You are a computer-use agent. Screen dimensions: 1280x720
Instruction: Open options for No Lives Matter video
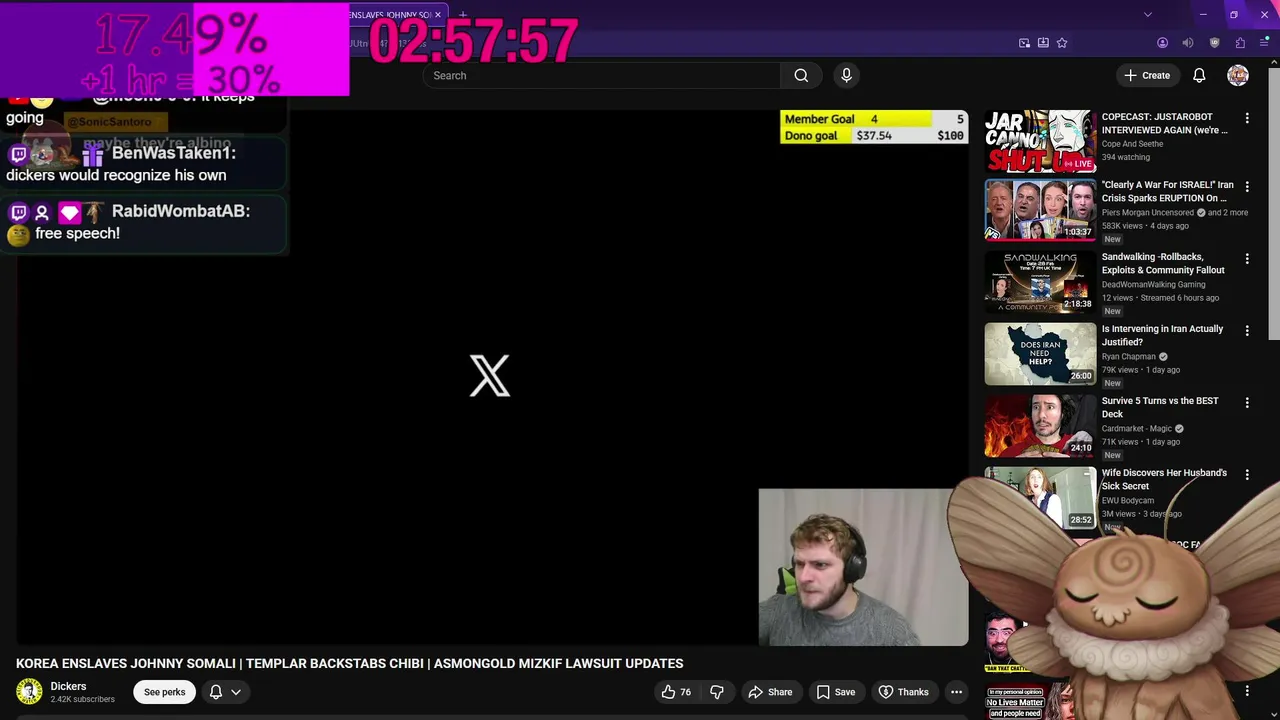coord(1247,691)
